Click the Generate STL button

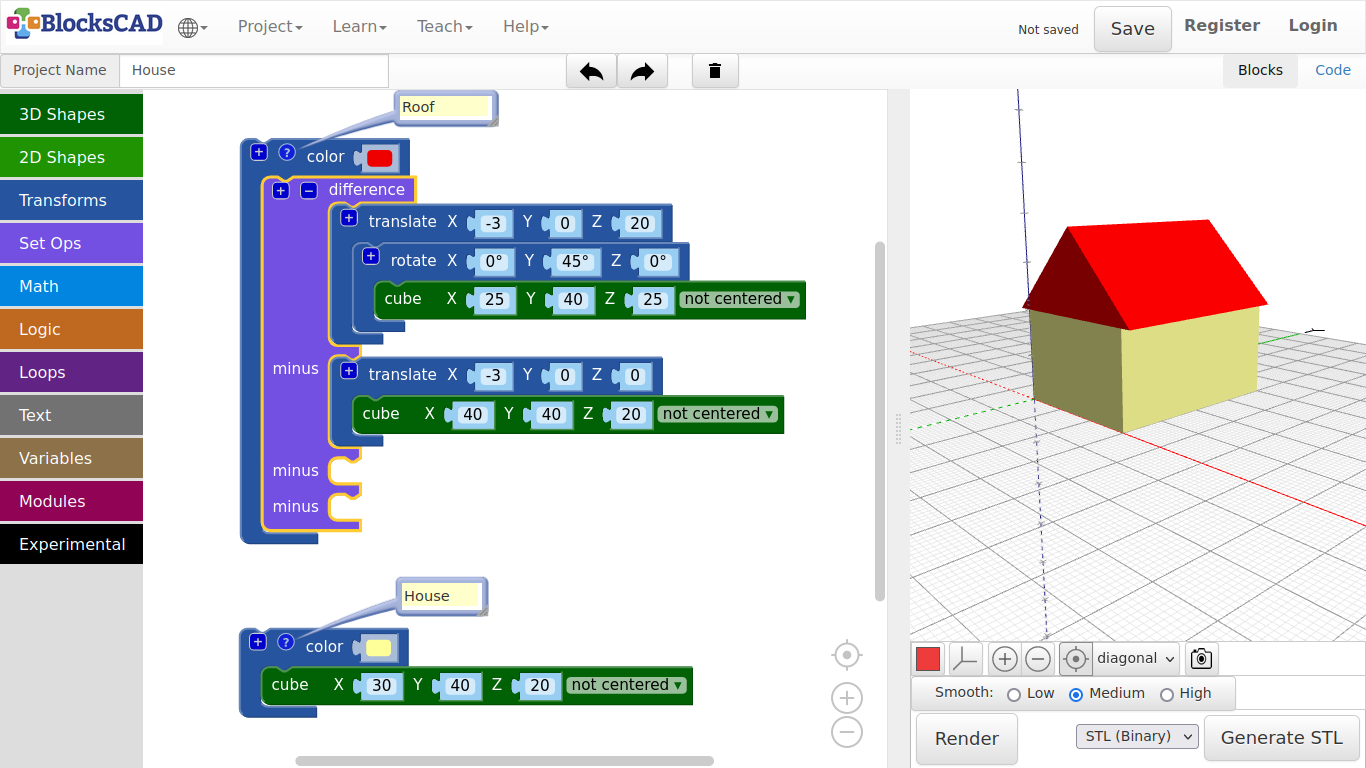click(1281, 738)
